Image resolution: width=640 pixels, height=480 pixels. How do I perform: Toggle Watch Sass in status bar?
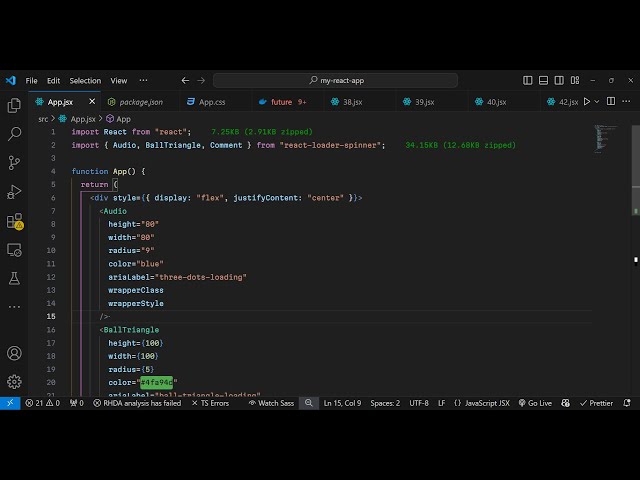tap(270, 403)
